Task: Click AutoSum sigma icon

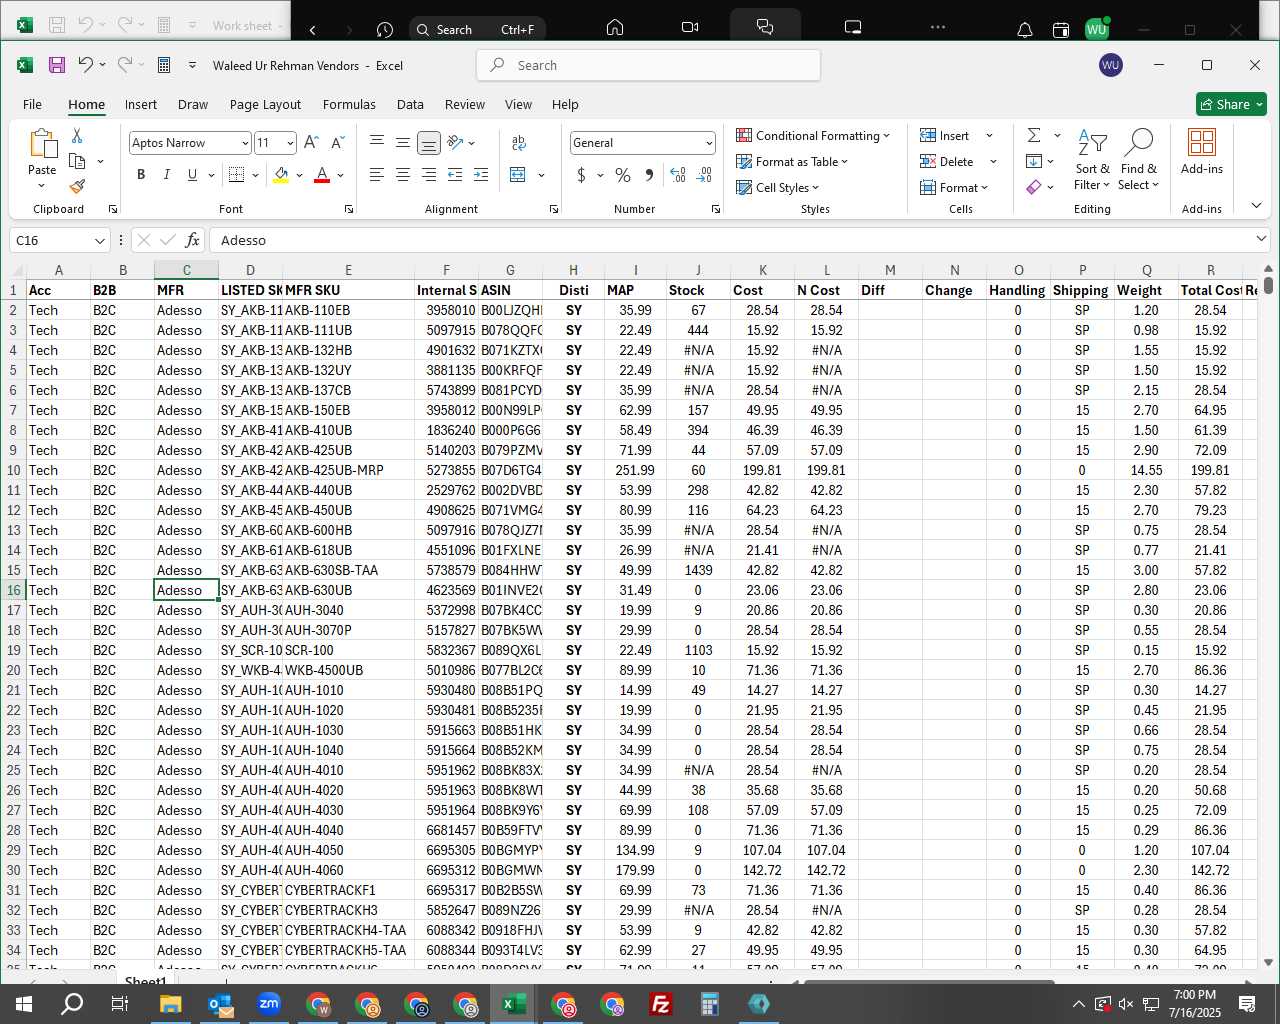Action: [x=1034, y=135]
